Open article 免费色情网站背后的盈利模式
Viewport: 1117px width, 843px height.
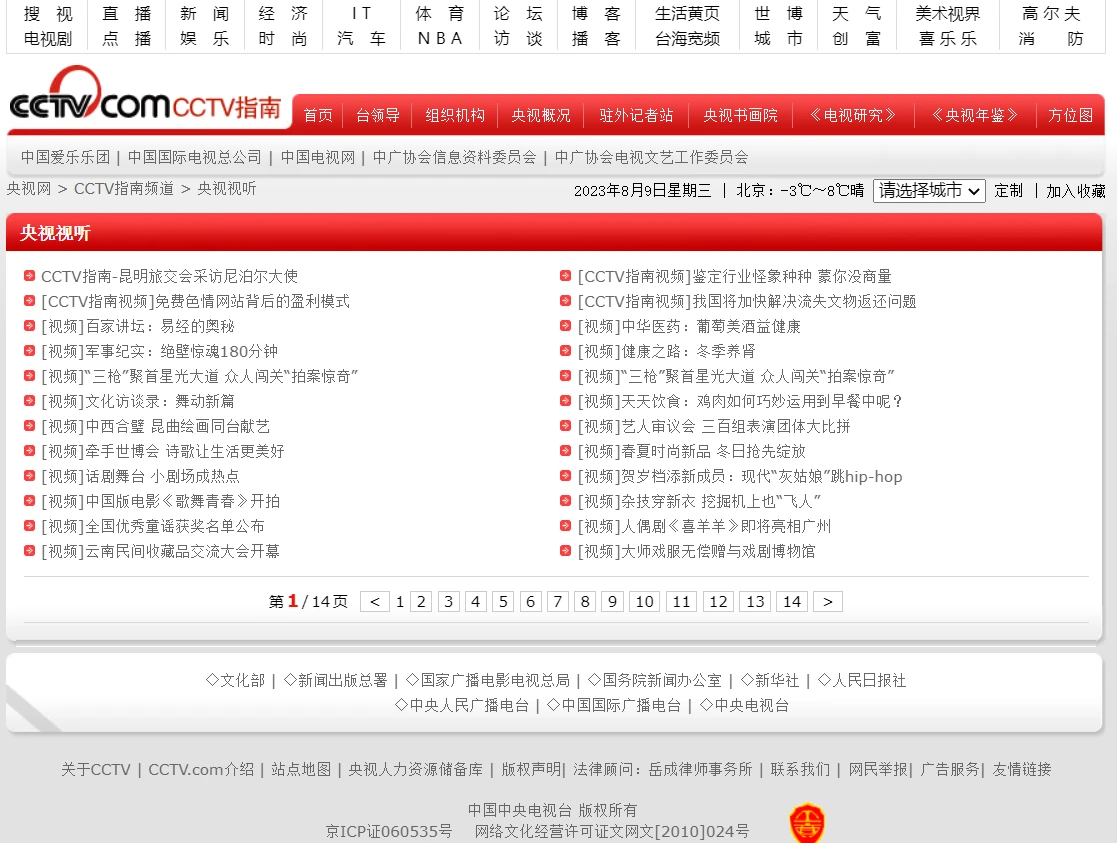point(195,301)
